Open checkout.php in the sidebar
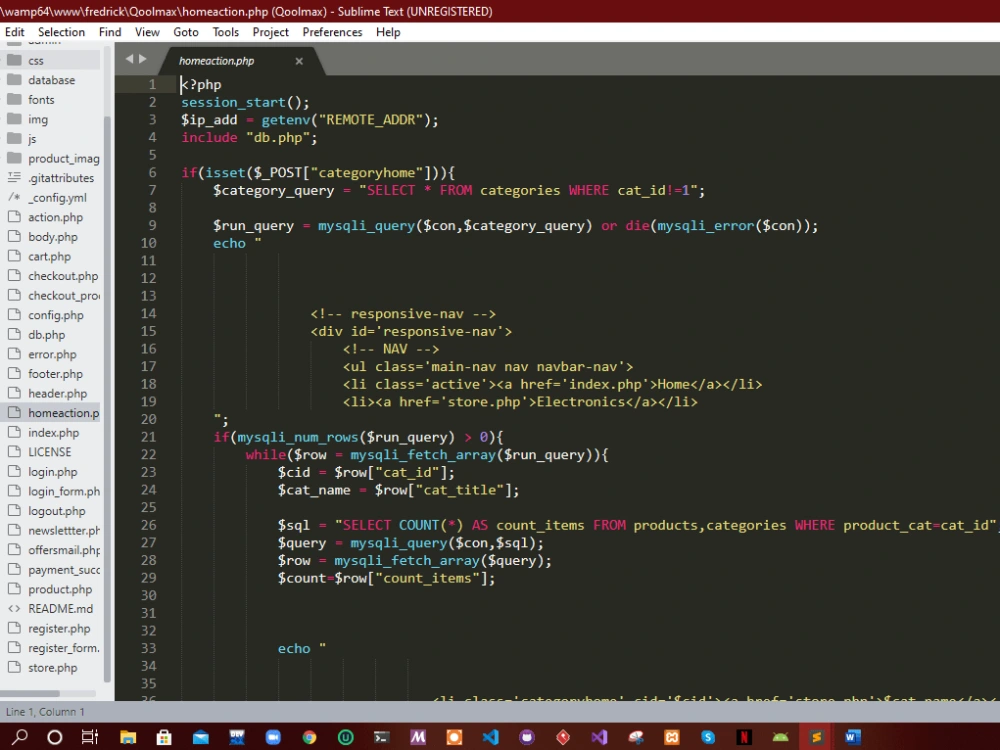 click(x=63, y=276)
